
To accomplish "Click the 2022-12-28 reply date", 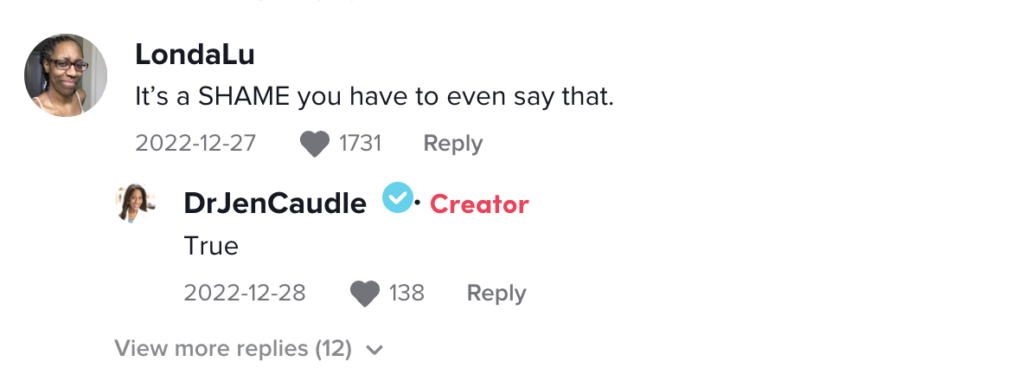I will [x=244, y=293].
